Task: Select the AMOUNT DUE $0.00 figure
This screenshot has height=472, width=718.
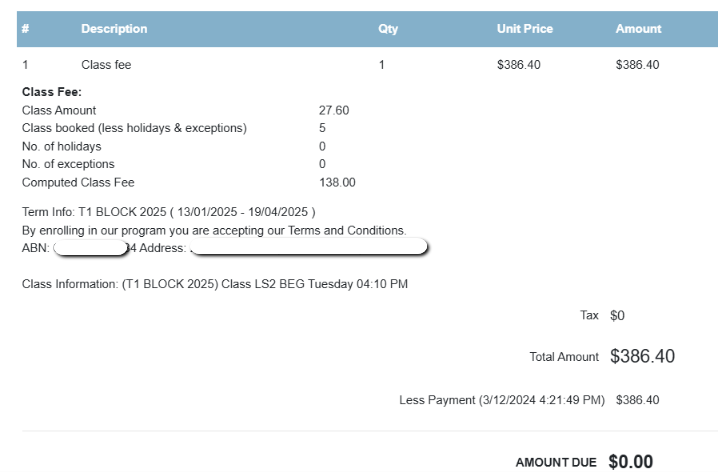Action: coord(630,461)
